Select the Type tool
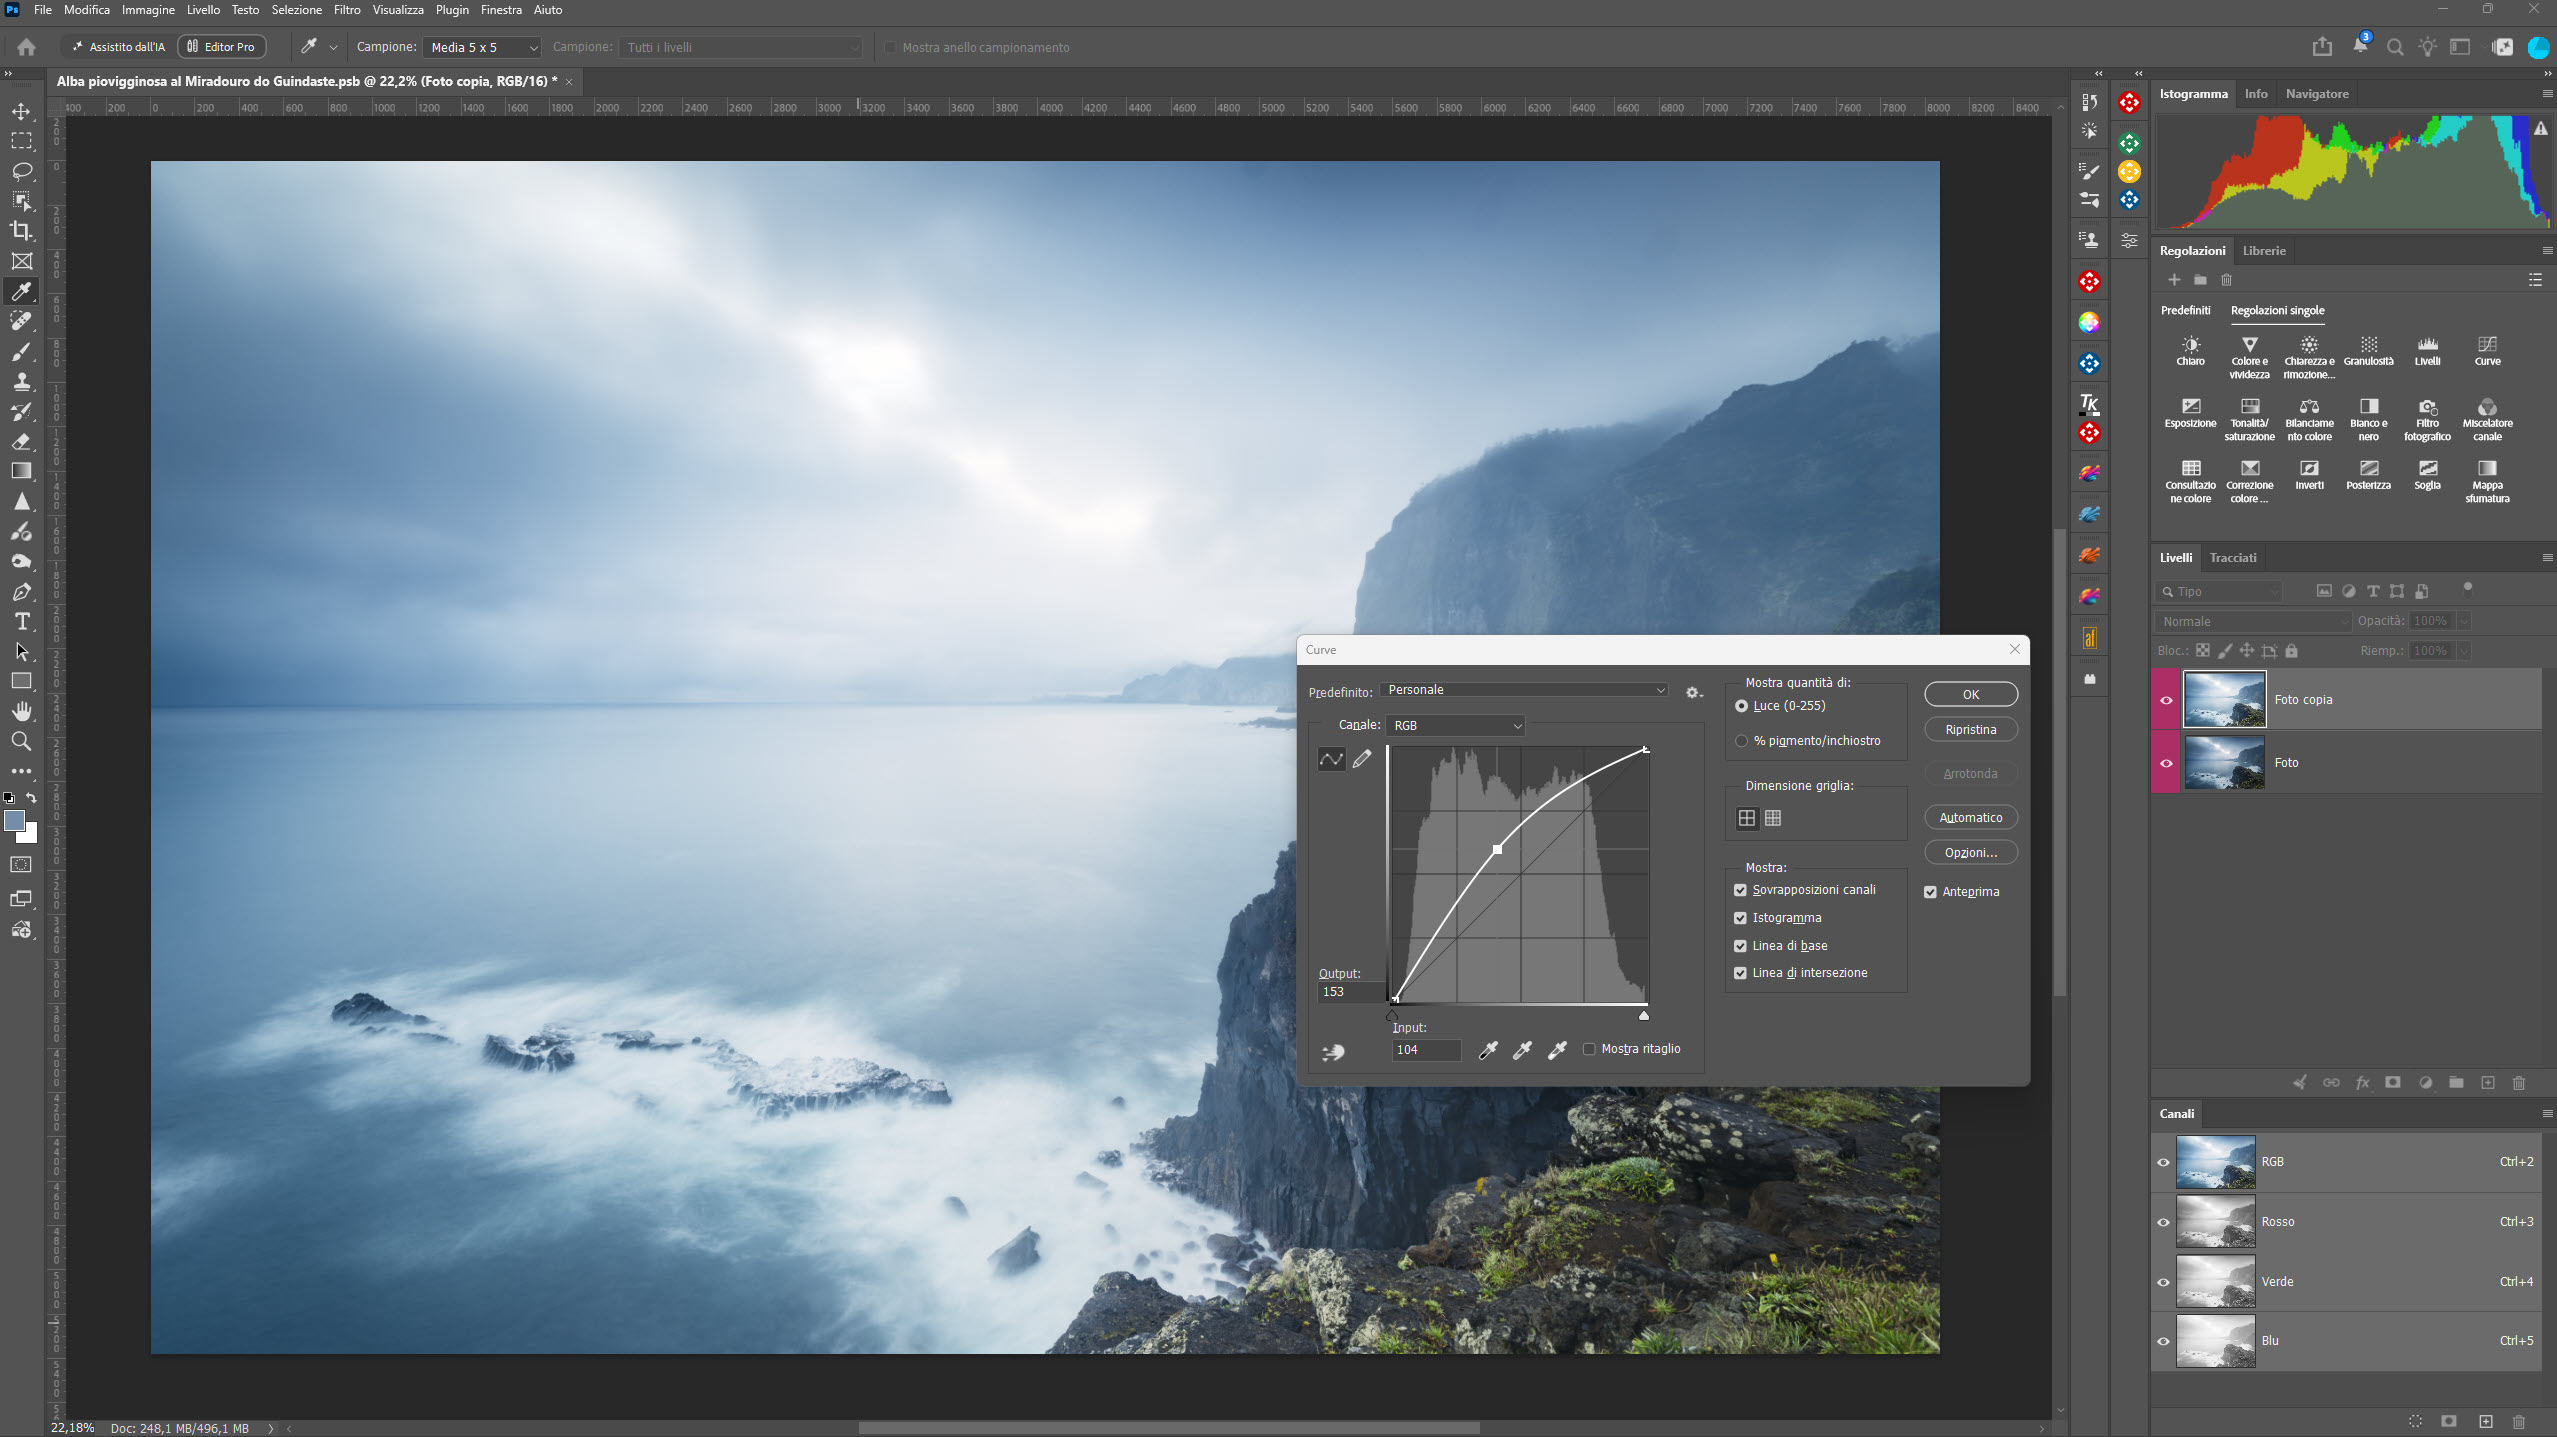Image resolution: width=2557 pixels, height=1437 pixels. (x=21, y=621)
